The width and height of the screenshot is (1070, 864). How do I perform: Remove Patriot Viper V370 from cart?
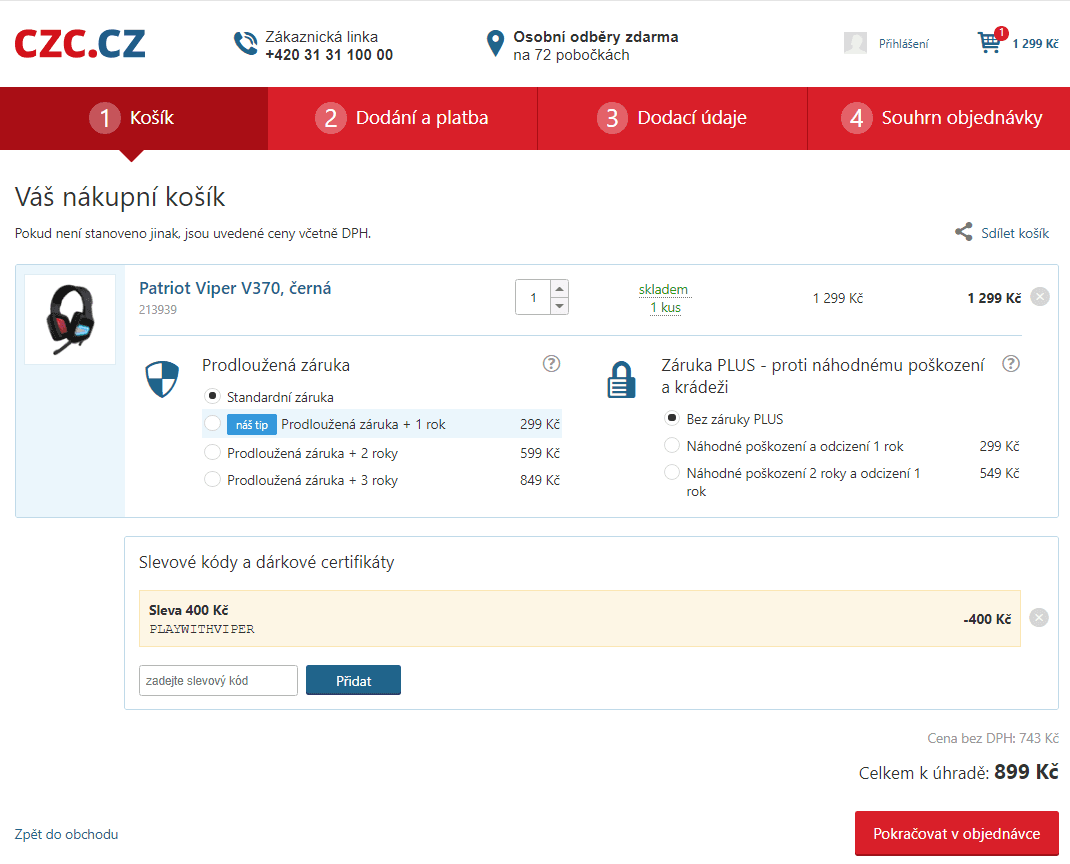click(1040, 297)
